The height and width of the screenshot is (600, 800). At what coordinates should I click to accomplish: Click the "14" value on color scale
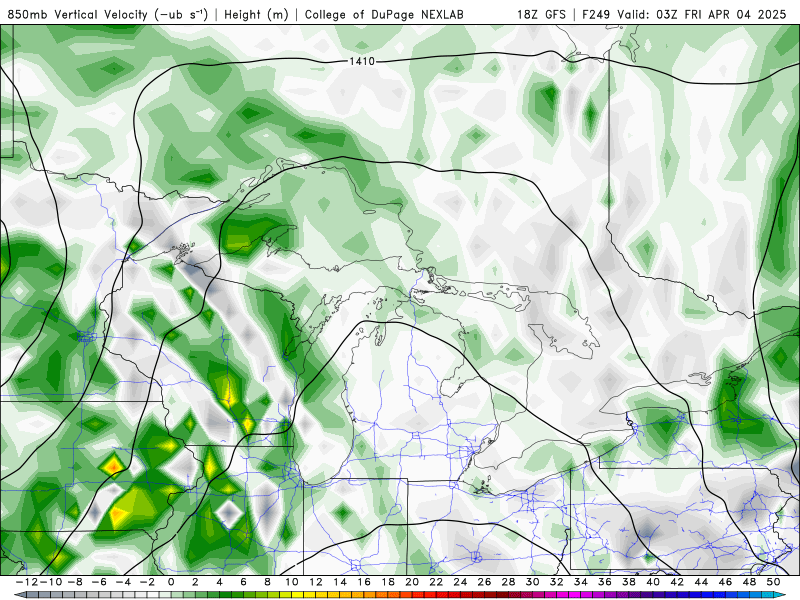click(340, 582)
